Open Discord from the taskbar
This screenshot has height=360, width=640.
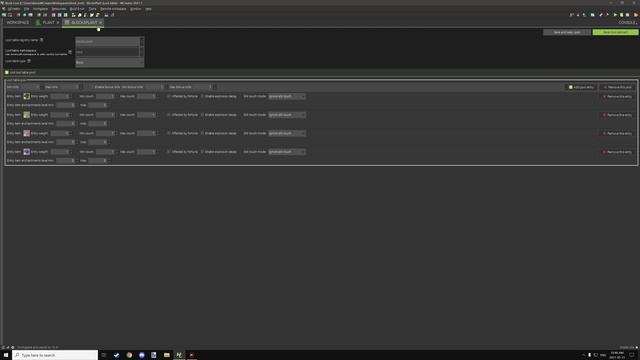pyautogui.click(x=142, y=355)
